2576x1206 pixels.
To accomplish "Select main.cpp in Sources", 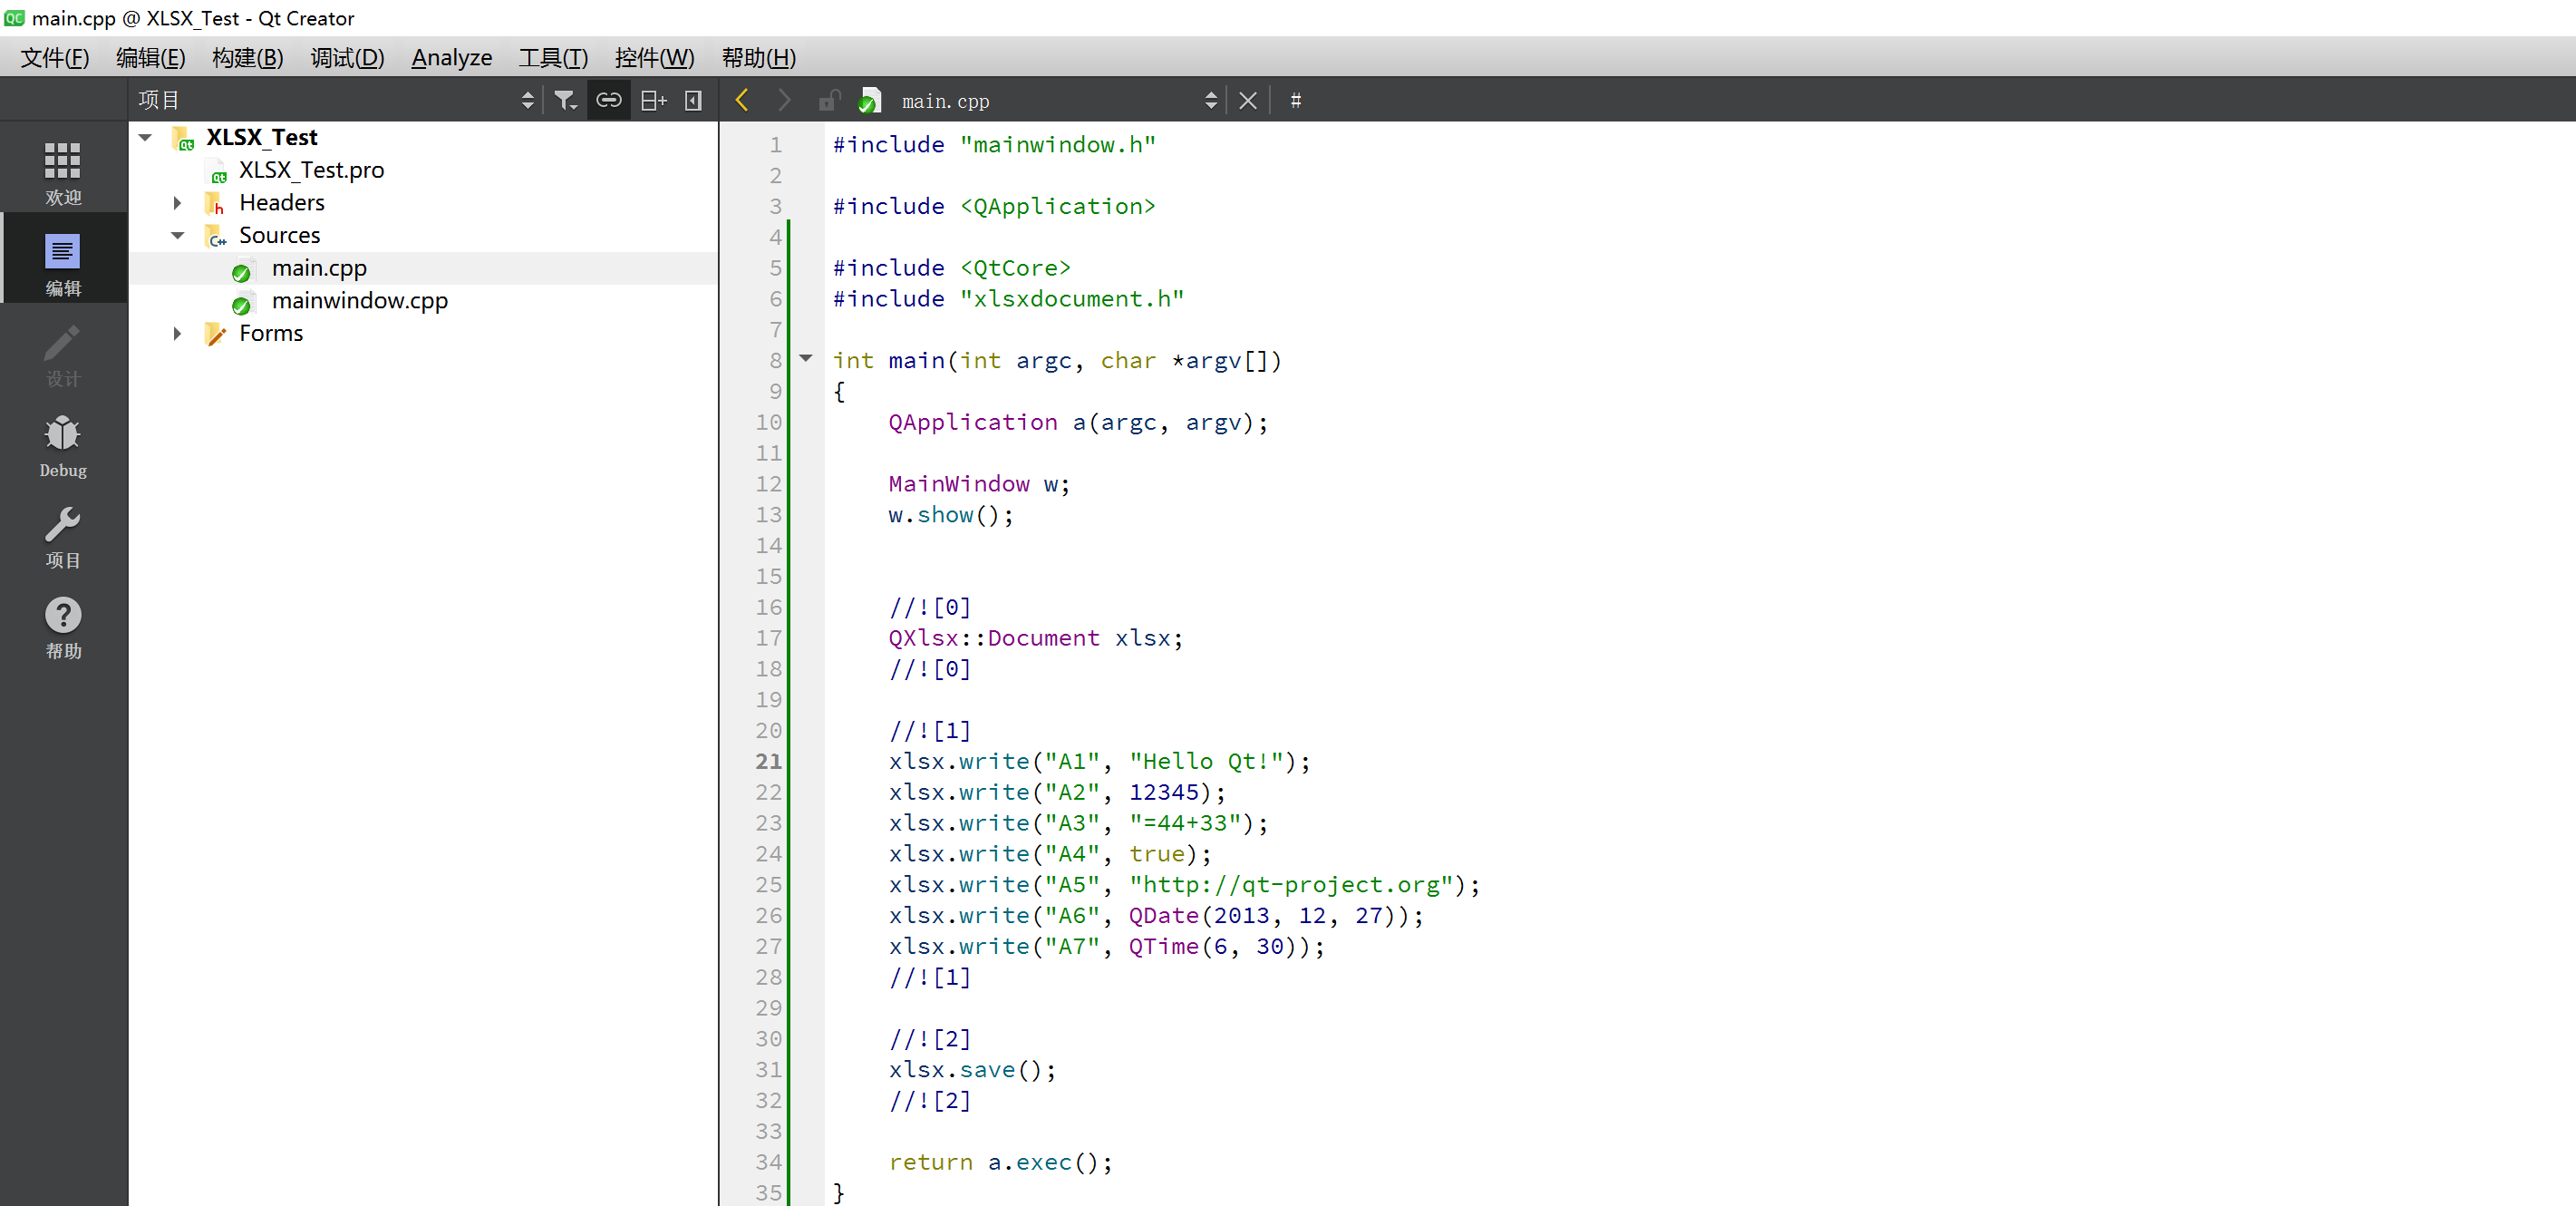I will [x=319, y=268].
